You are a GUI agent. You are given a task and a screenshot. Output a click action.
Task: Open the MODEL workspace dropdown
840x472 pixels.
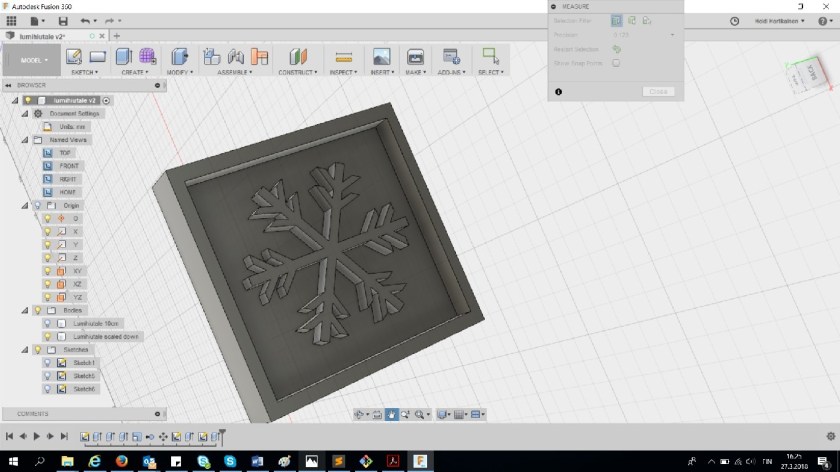33,59
